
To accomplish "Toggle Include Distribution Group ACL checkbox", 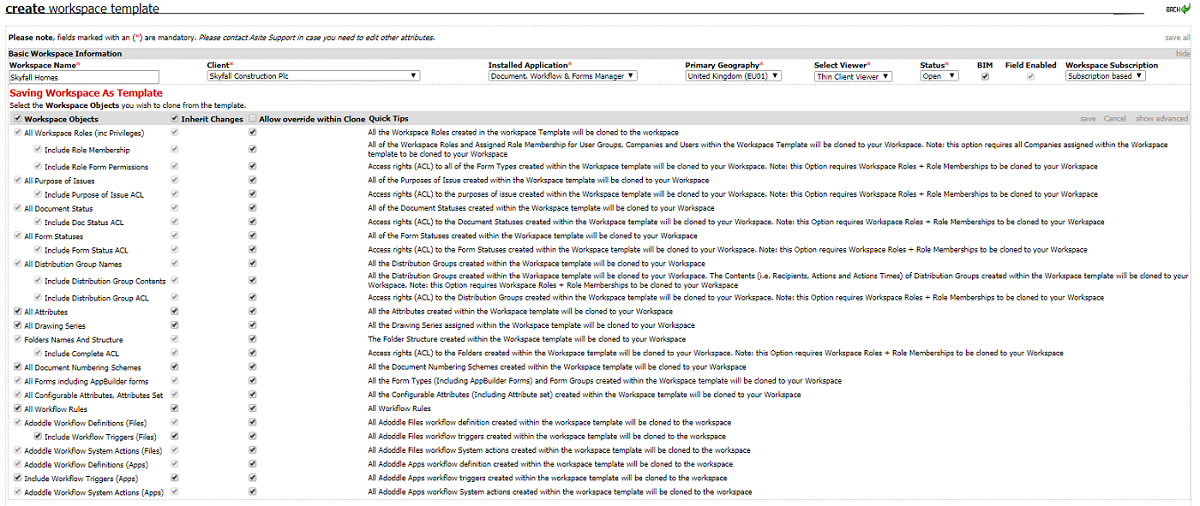I will pos(37,298).
